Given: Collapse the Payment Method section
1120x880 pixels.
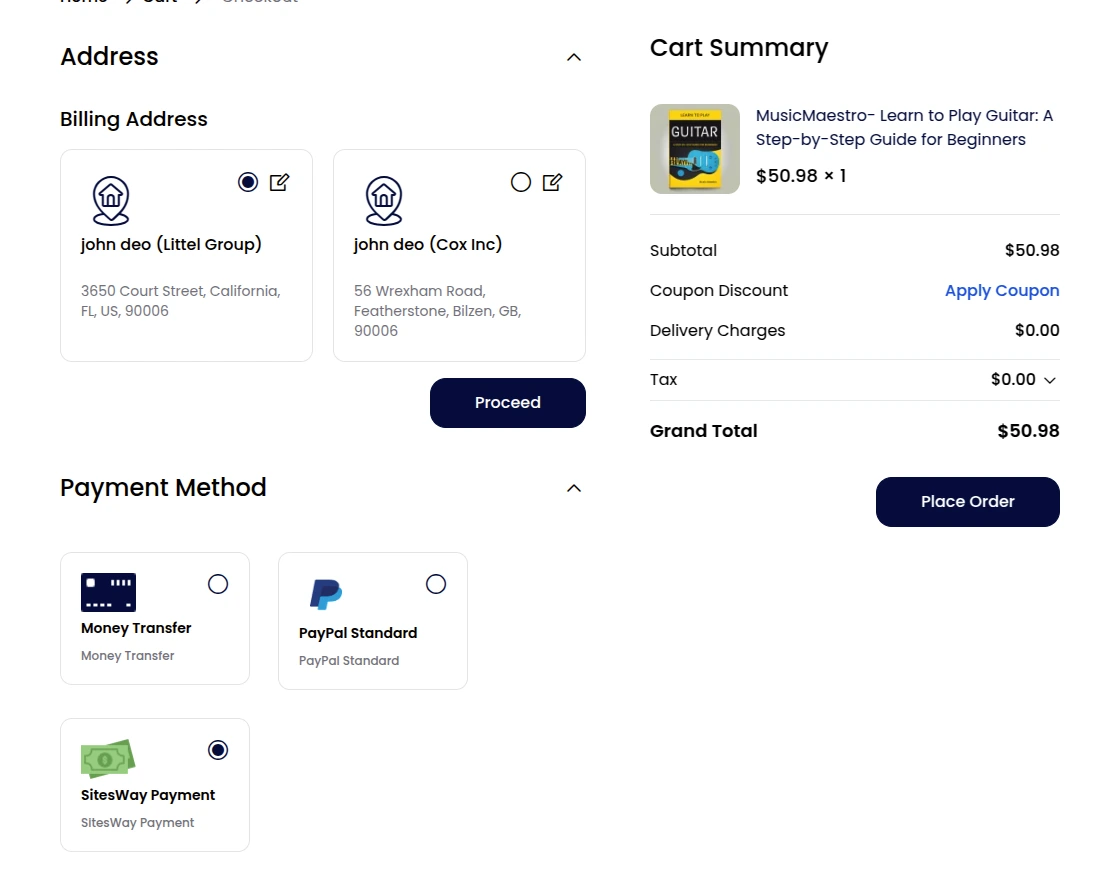Looking at the screenshot, I should coord(574,488).
